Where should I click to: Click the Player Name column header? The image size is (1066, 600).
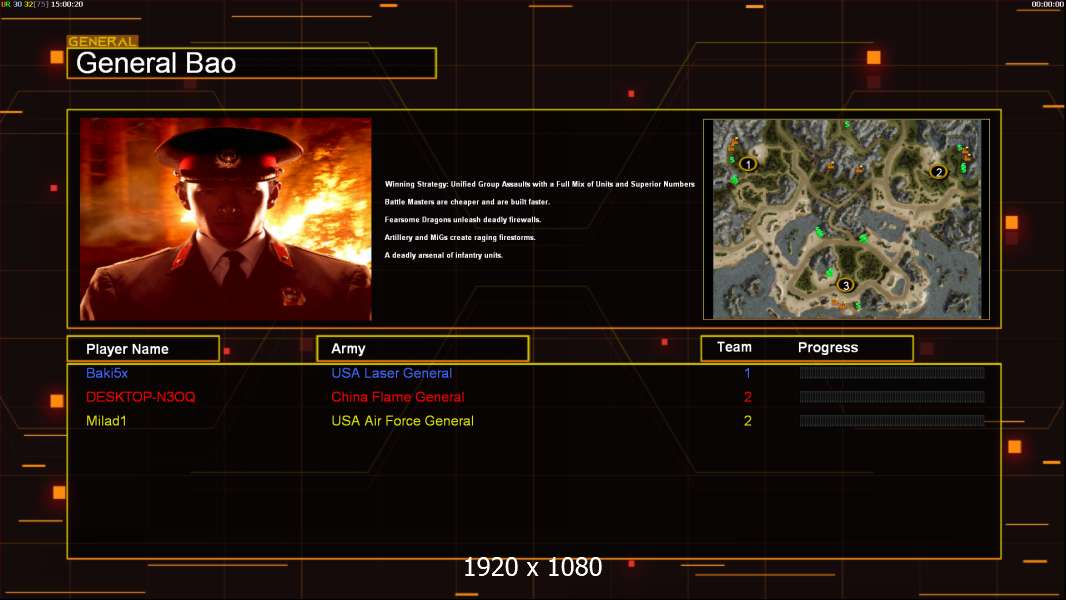click(143, 349)
